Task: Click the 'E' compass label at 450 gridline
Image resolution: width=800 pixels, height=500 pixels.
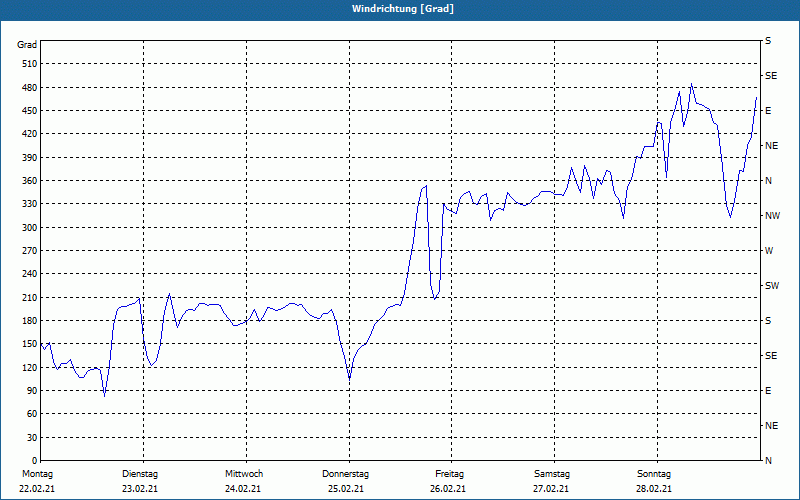Action: [768, 111]
